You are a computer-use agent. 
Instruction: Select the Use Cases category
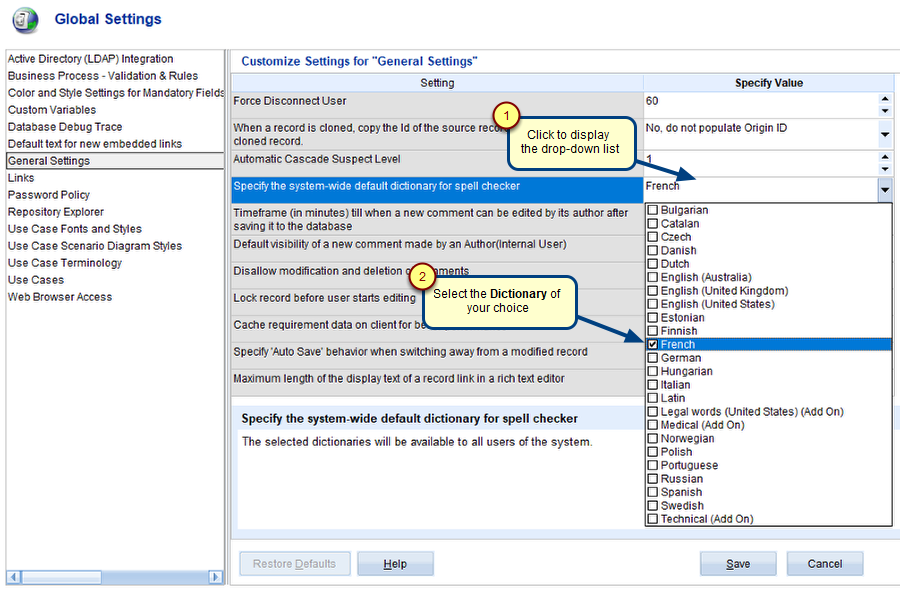click(x=36, y=280)
